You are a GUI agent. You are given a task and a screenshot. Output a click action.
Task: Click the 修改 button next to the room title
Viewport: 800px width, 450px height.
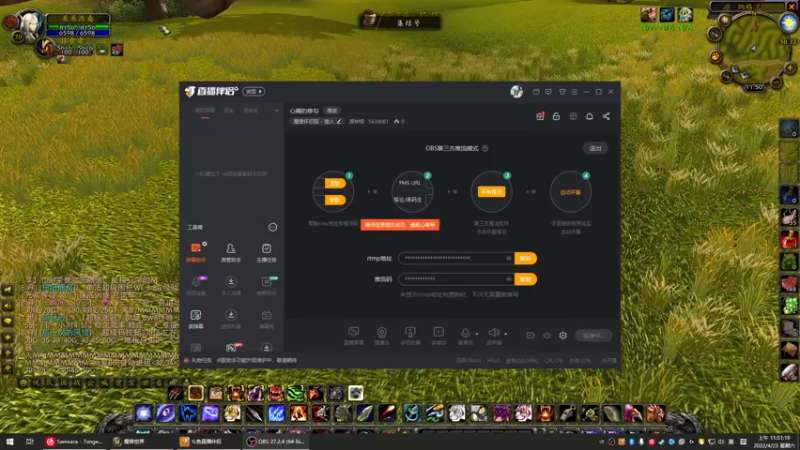click(x=332, y=111)
